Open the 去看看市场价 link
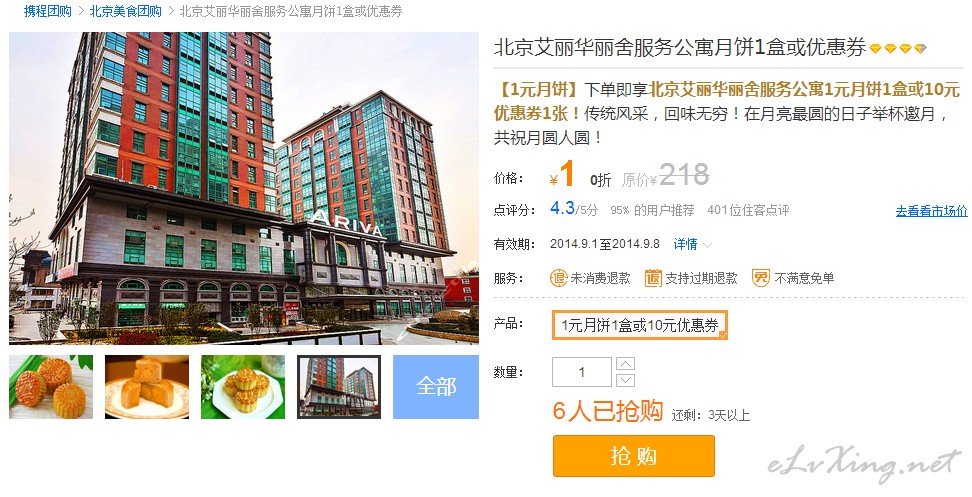Image resolution: width=972 pixels, height=497 pixels. [x=931, y=211]
